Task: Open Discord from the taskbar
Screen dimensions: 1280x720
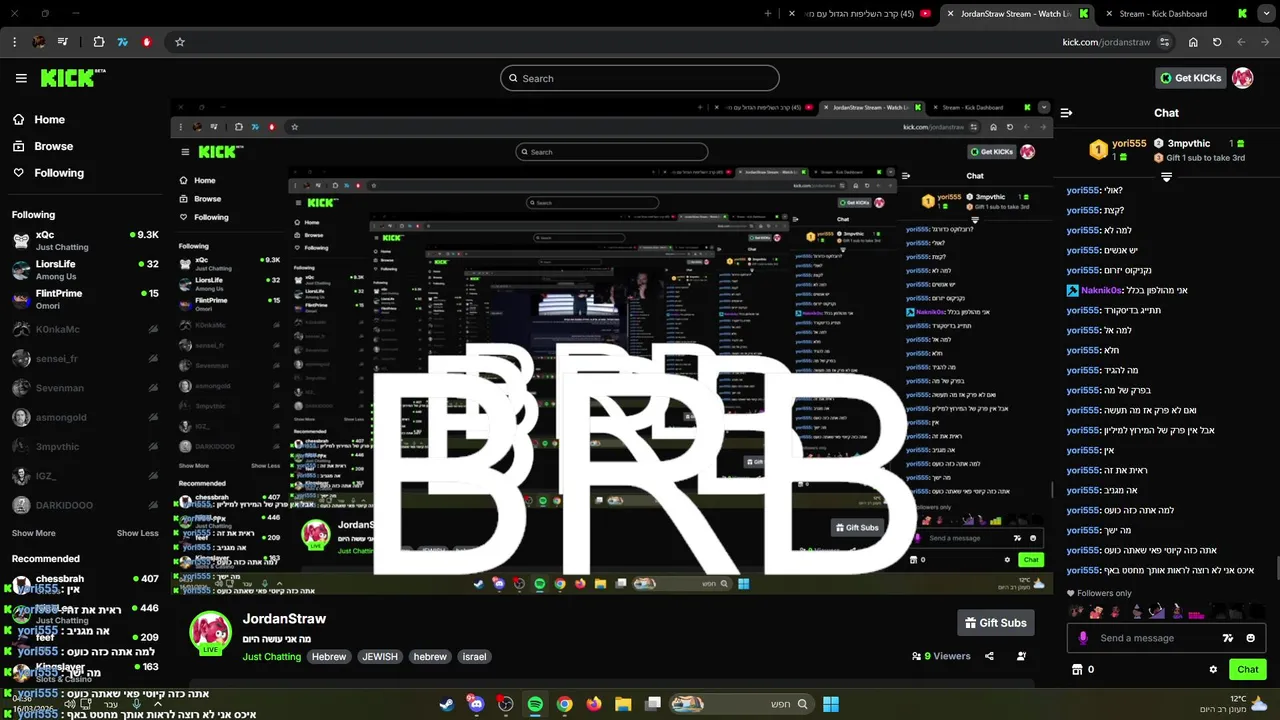Action: tap(476, 704)
